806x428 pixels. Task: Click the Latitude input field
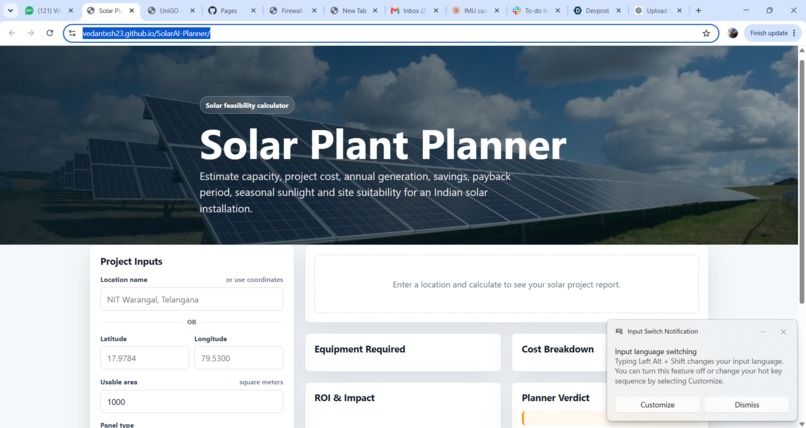[x=144, y=358]
